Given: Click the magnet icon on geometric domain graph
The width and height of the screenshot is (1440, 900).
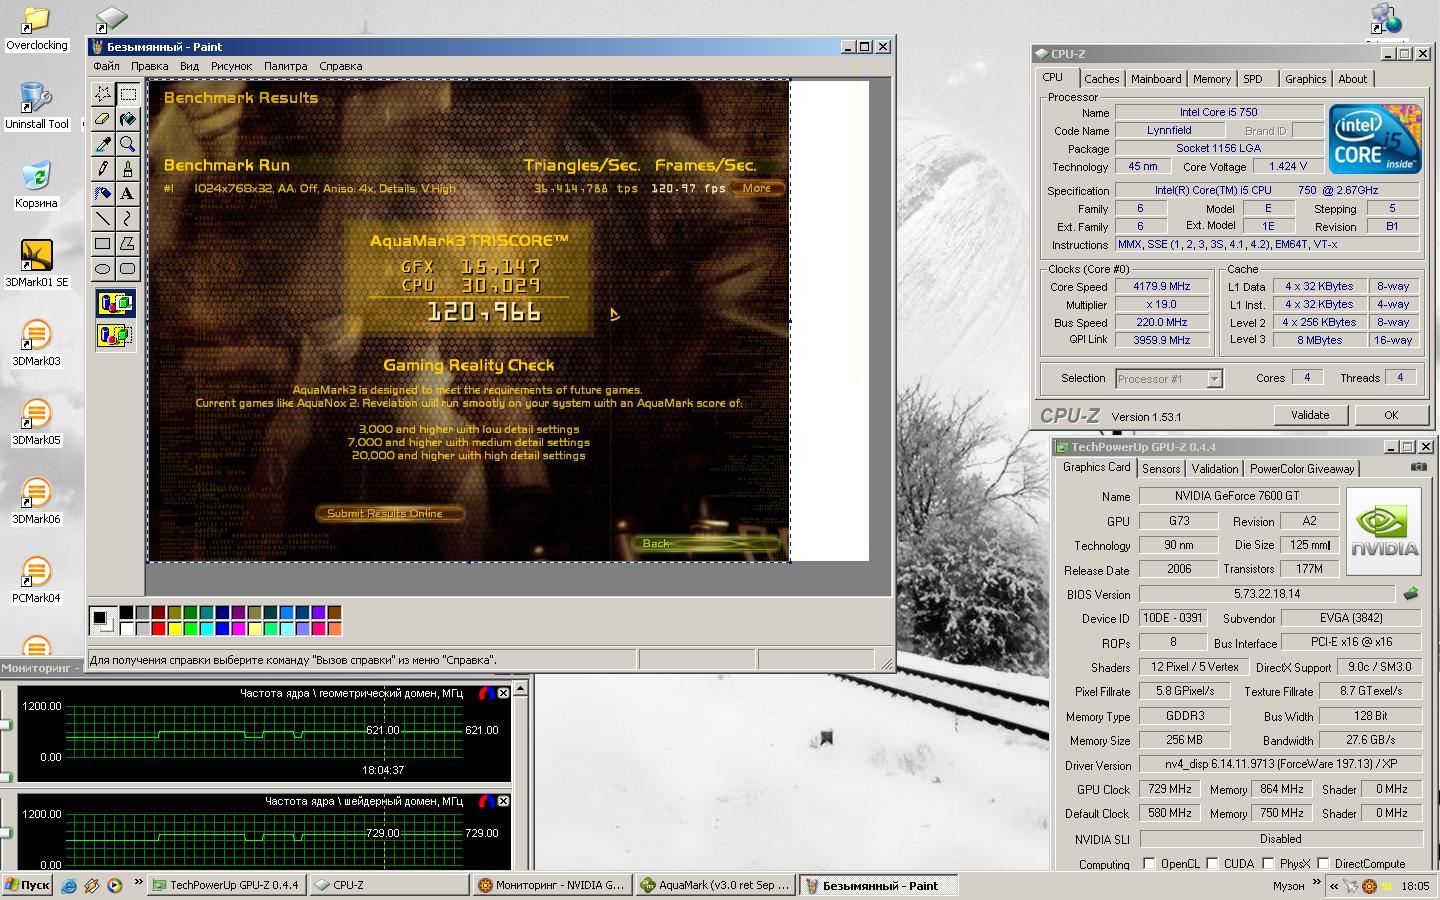Looking at the screenshot, I should click(x=486, y=692).
